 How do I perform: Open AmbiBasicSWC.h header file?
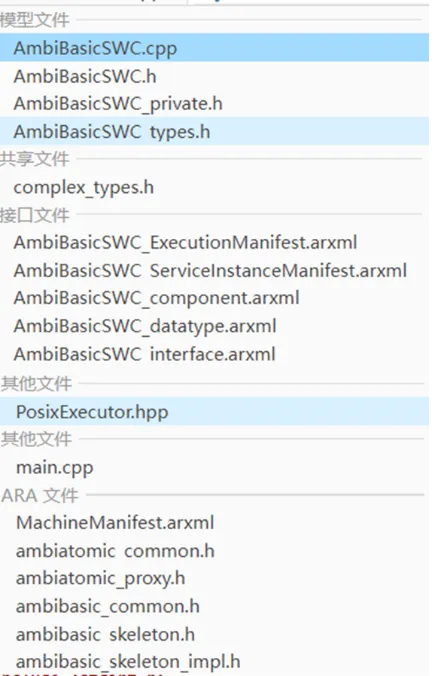pyautogui.click(x=214, y=76)
